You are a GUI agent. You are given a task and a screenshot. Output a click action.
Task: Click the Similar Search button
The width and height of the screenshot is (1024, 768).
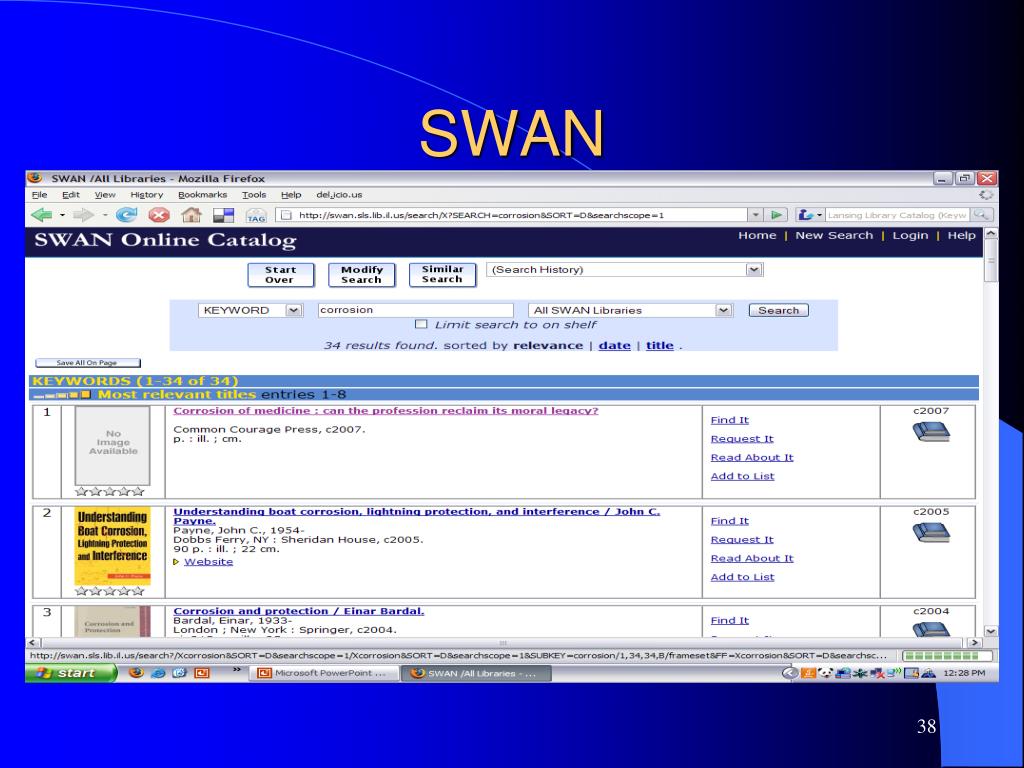(442, 274)
